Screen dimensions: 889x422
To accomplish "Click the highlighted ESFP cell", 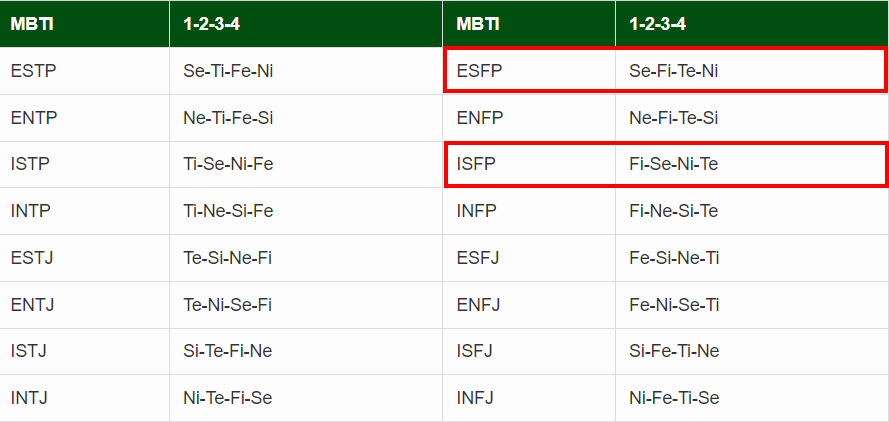I will tap(529, 71).
